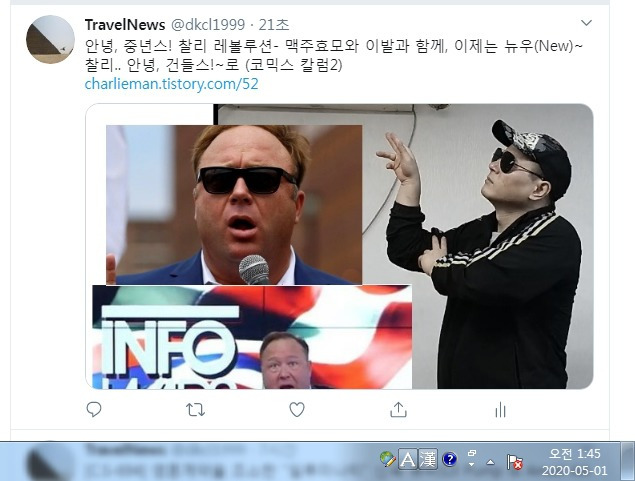635x481 pixels.
Task: View tweet analytics bar chart icon
Action: pos(501,410)
